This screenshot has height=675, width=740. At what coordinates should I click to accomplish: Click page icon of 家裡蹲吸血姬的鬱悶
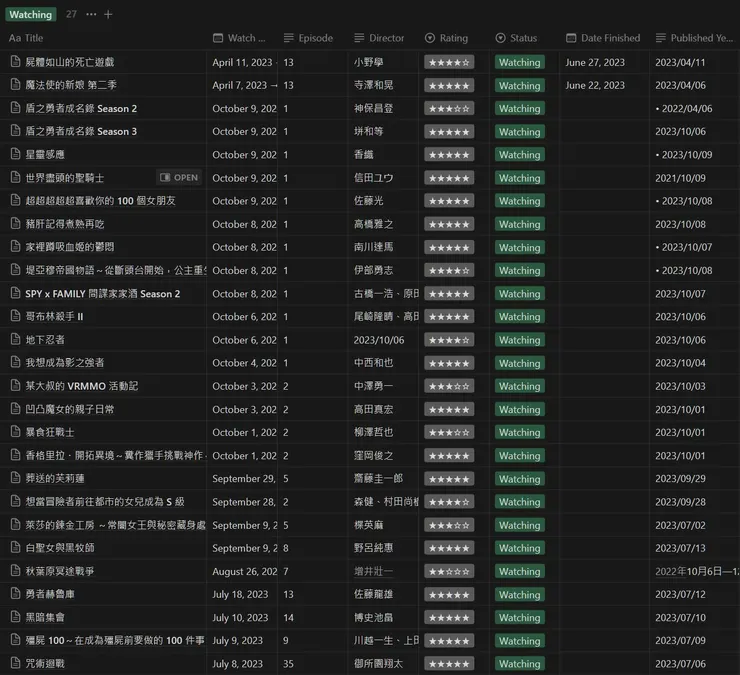pos(16,247)
